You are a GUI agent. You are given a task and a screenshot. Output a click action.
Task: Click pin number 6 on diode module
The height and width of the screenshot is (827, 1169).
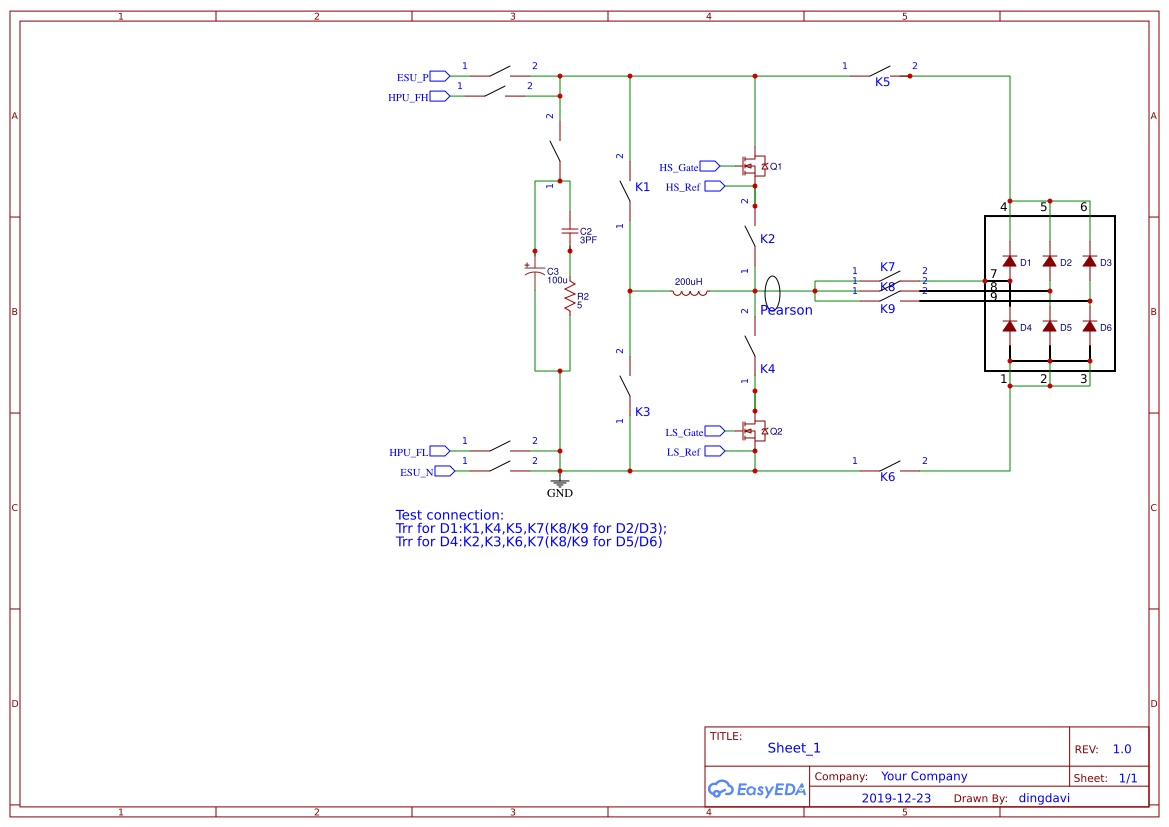click(1084, 207)
